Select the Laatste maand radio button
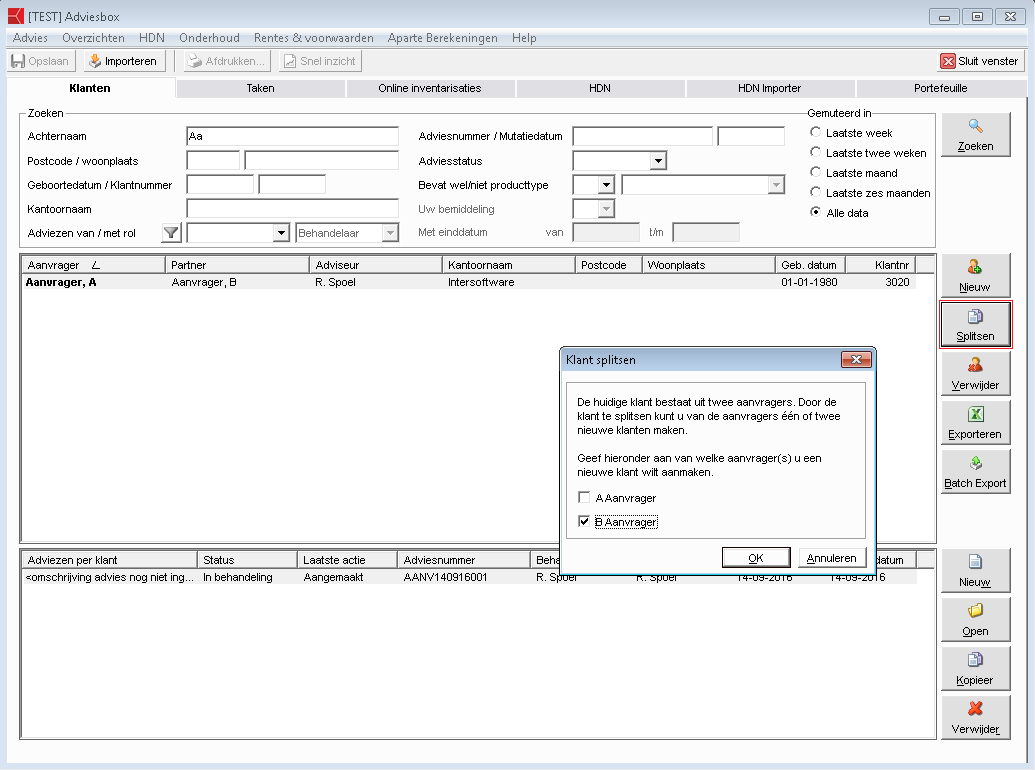The height and width of the screenshot is (770, 1035). tap(816, 173)
